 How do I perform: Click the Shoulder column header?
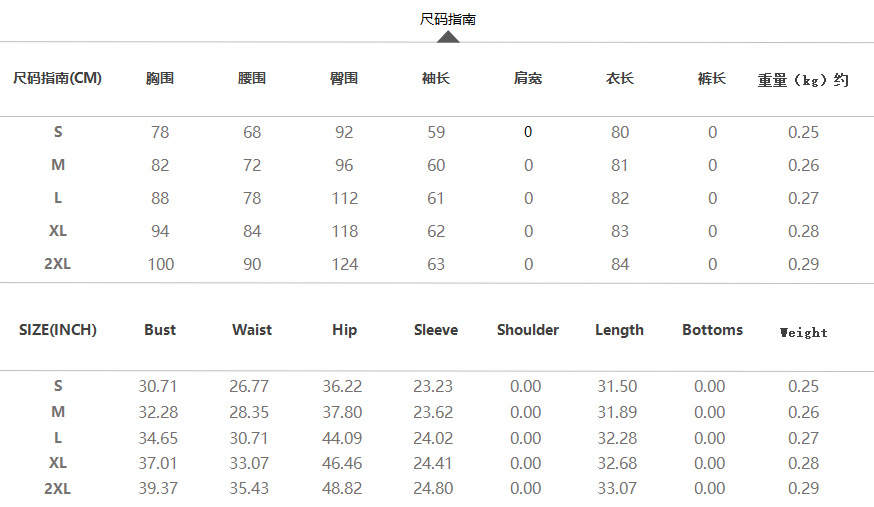click(528, 330)
